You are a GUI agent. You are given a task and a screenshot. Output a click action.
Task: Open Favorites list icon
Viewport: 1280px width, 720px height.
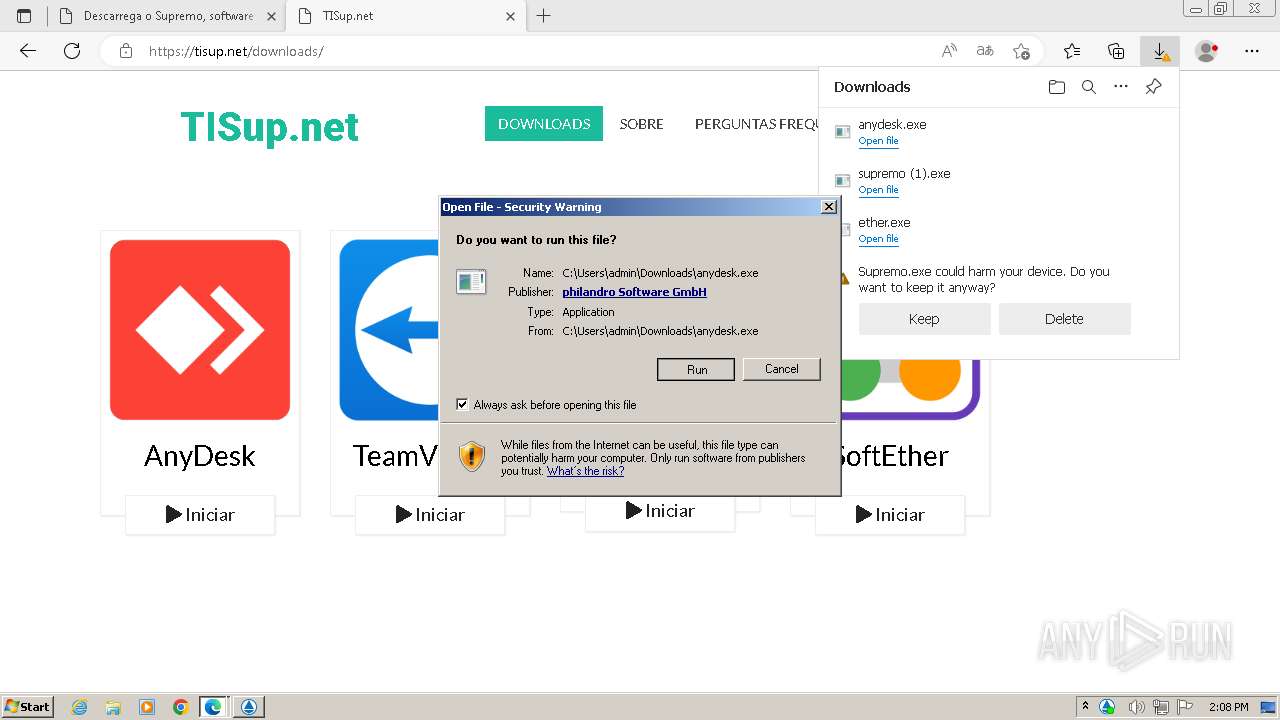click(x=1072, y=51)
